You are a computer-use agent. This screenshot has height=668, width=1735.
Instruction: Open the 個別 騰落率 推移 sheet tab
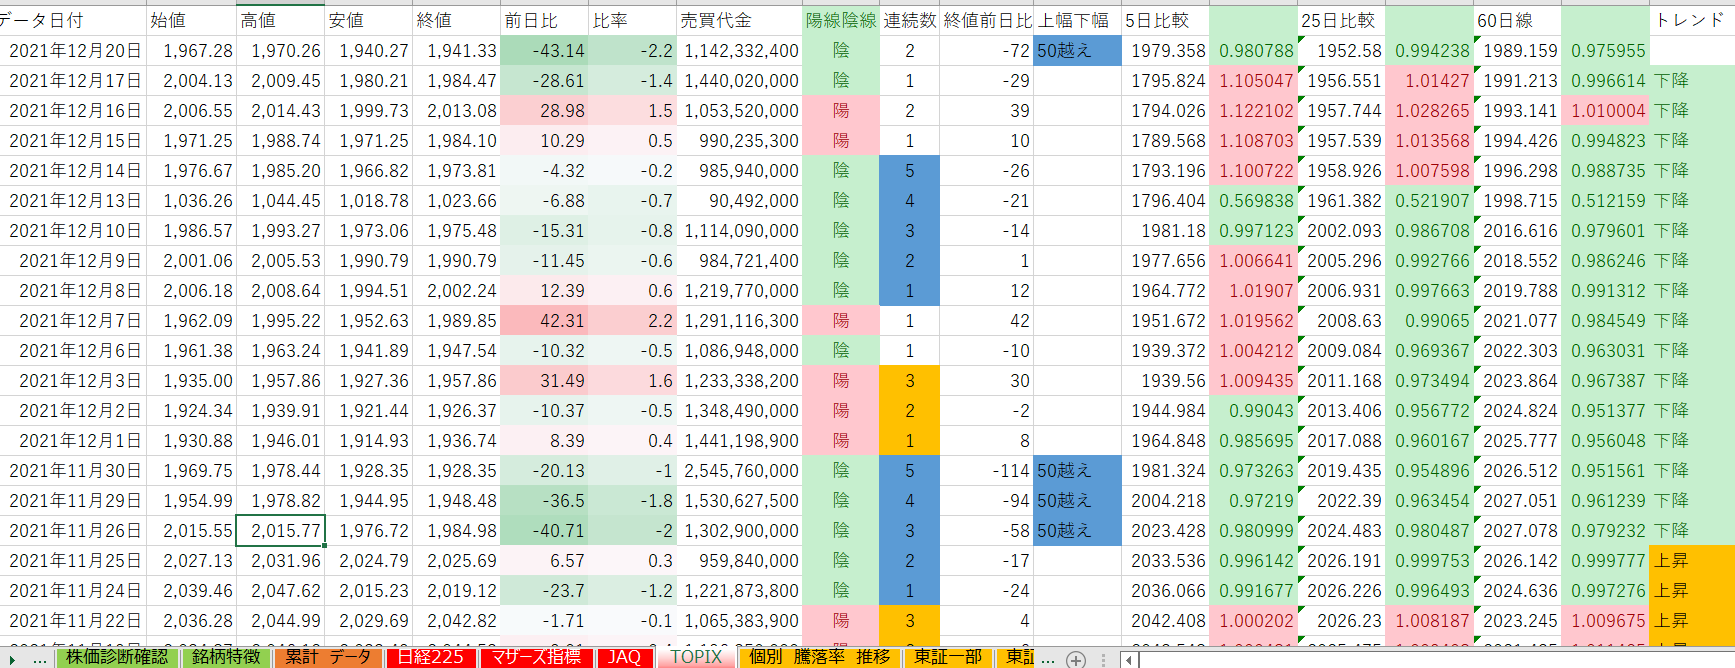pos(819,658)
